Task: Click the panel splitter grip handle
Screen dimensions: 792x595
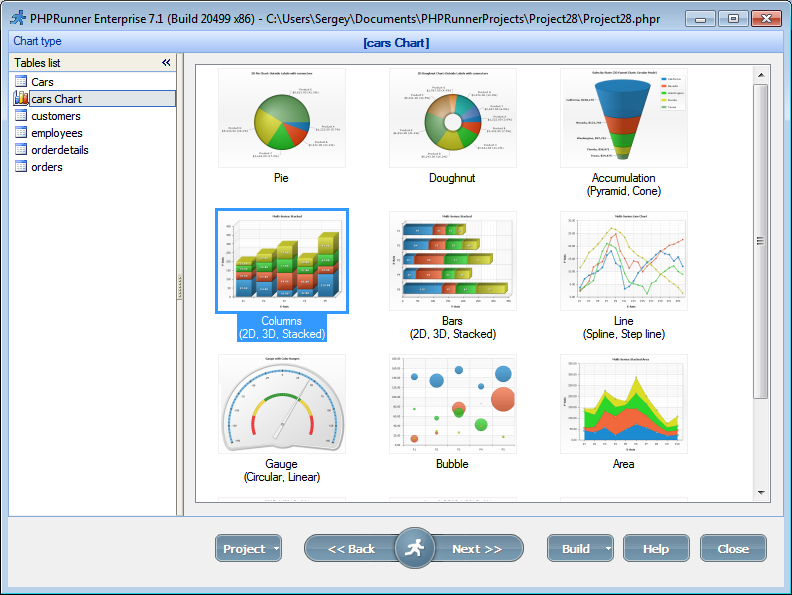Action: [179, 287]
